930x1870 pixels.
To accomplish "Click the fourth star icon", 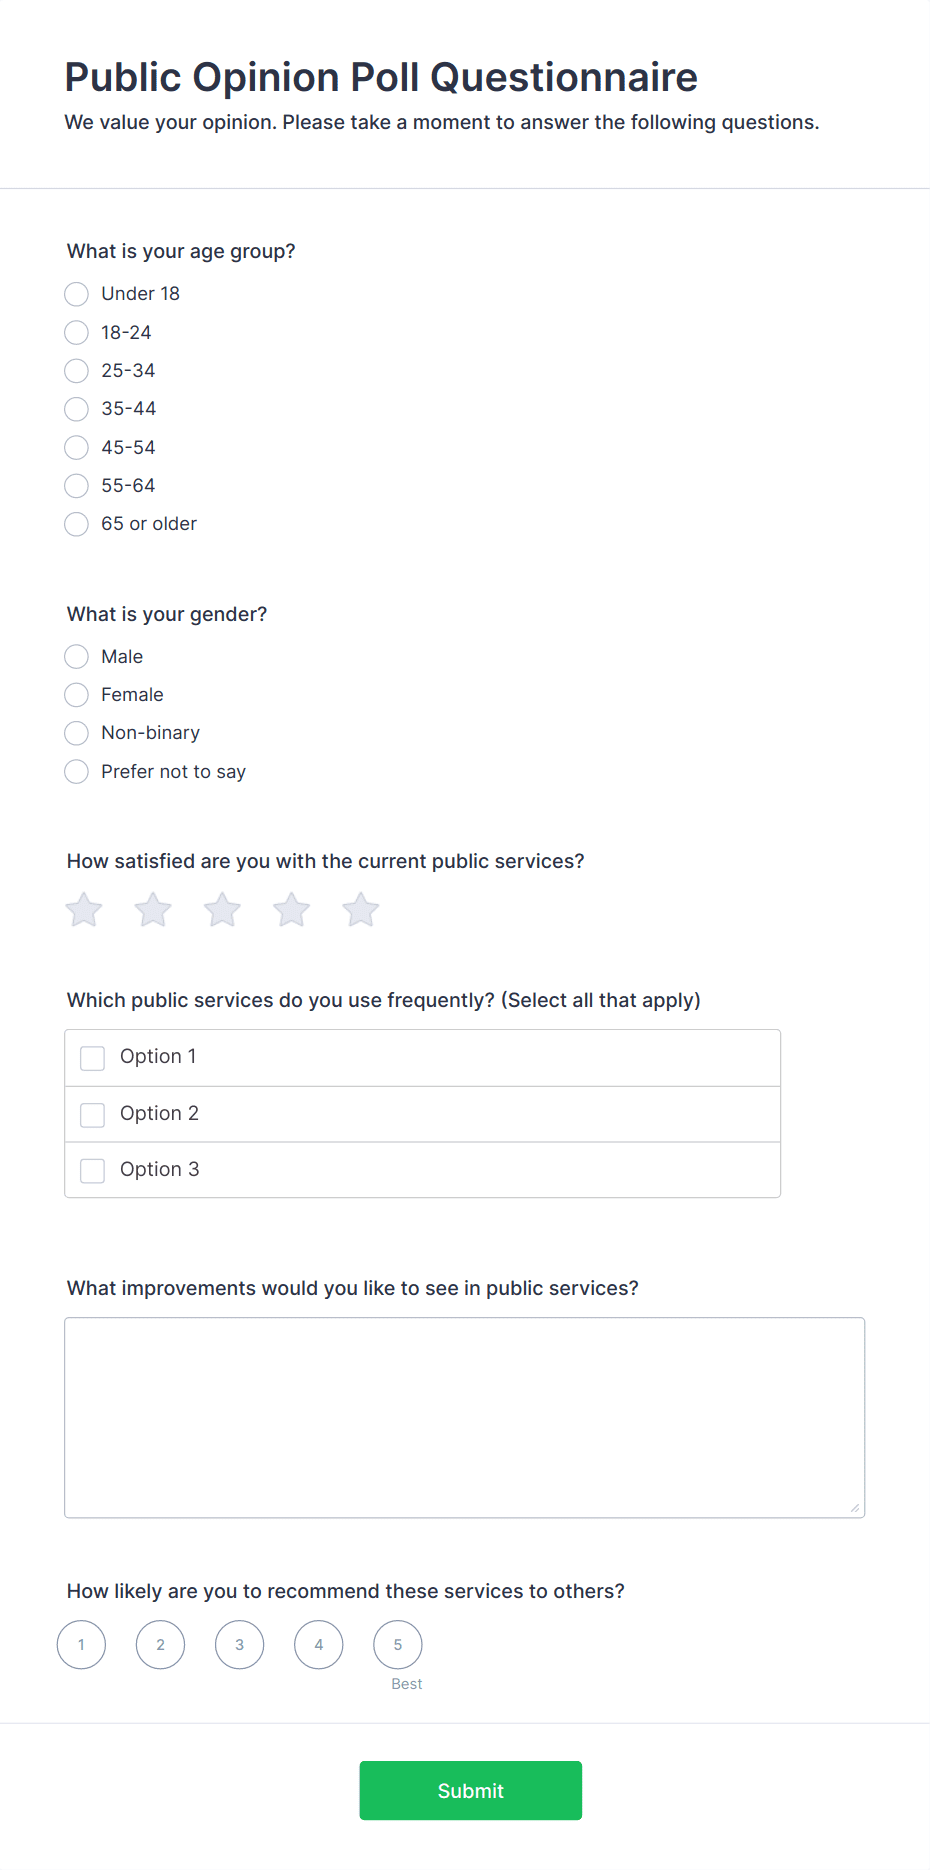I will (291, 910).
